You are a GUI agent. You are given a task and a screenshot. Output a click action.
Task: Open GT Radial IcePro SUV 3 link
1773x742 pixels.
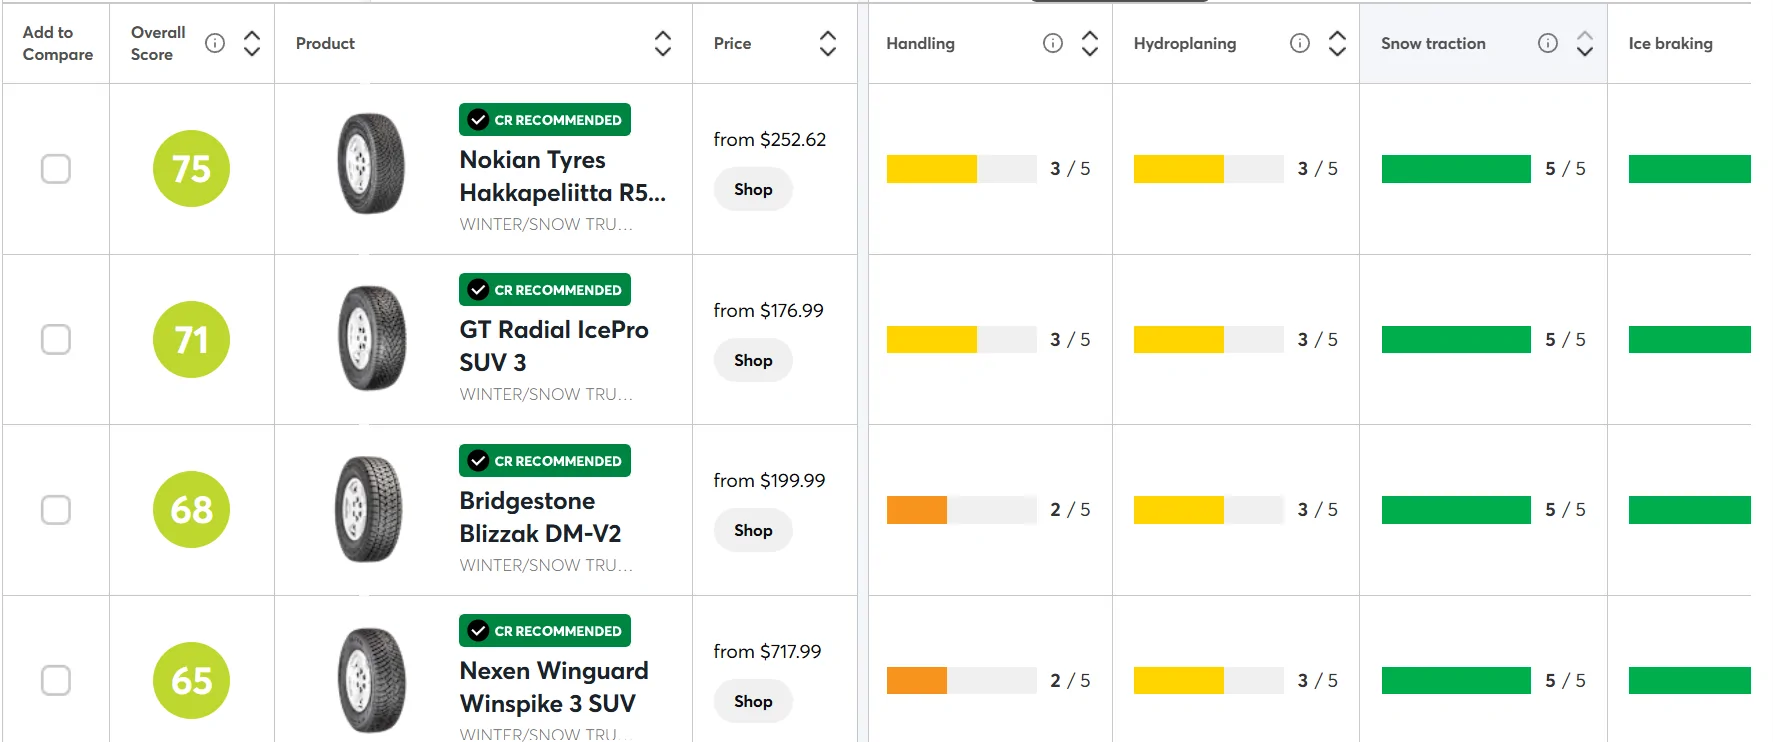[553, 346]
